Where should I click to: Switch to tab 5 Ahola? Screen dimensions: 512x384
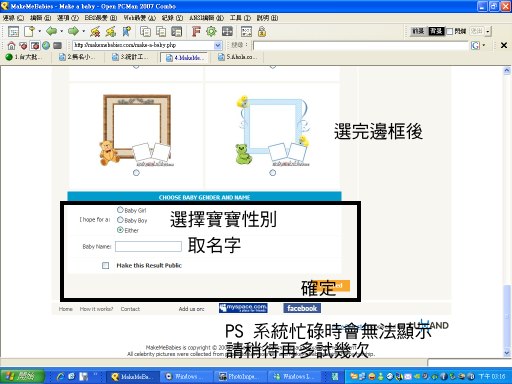point(239,57)
